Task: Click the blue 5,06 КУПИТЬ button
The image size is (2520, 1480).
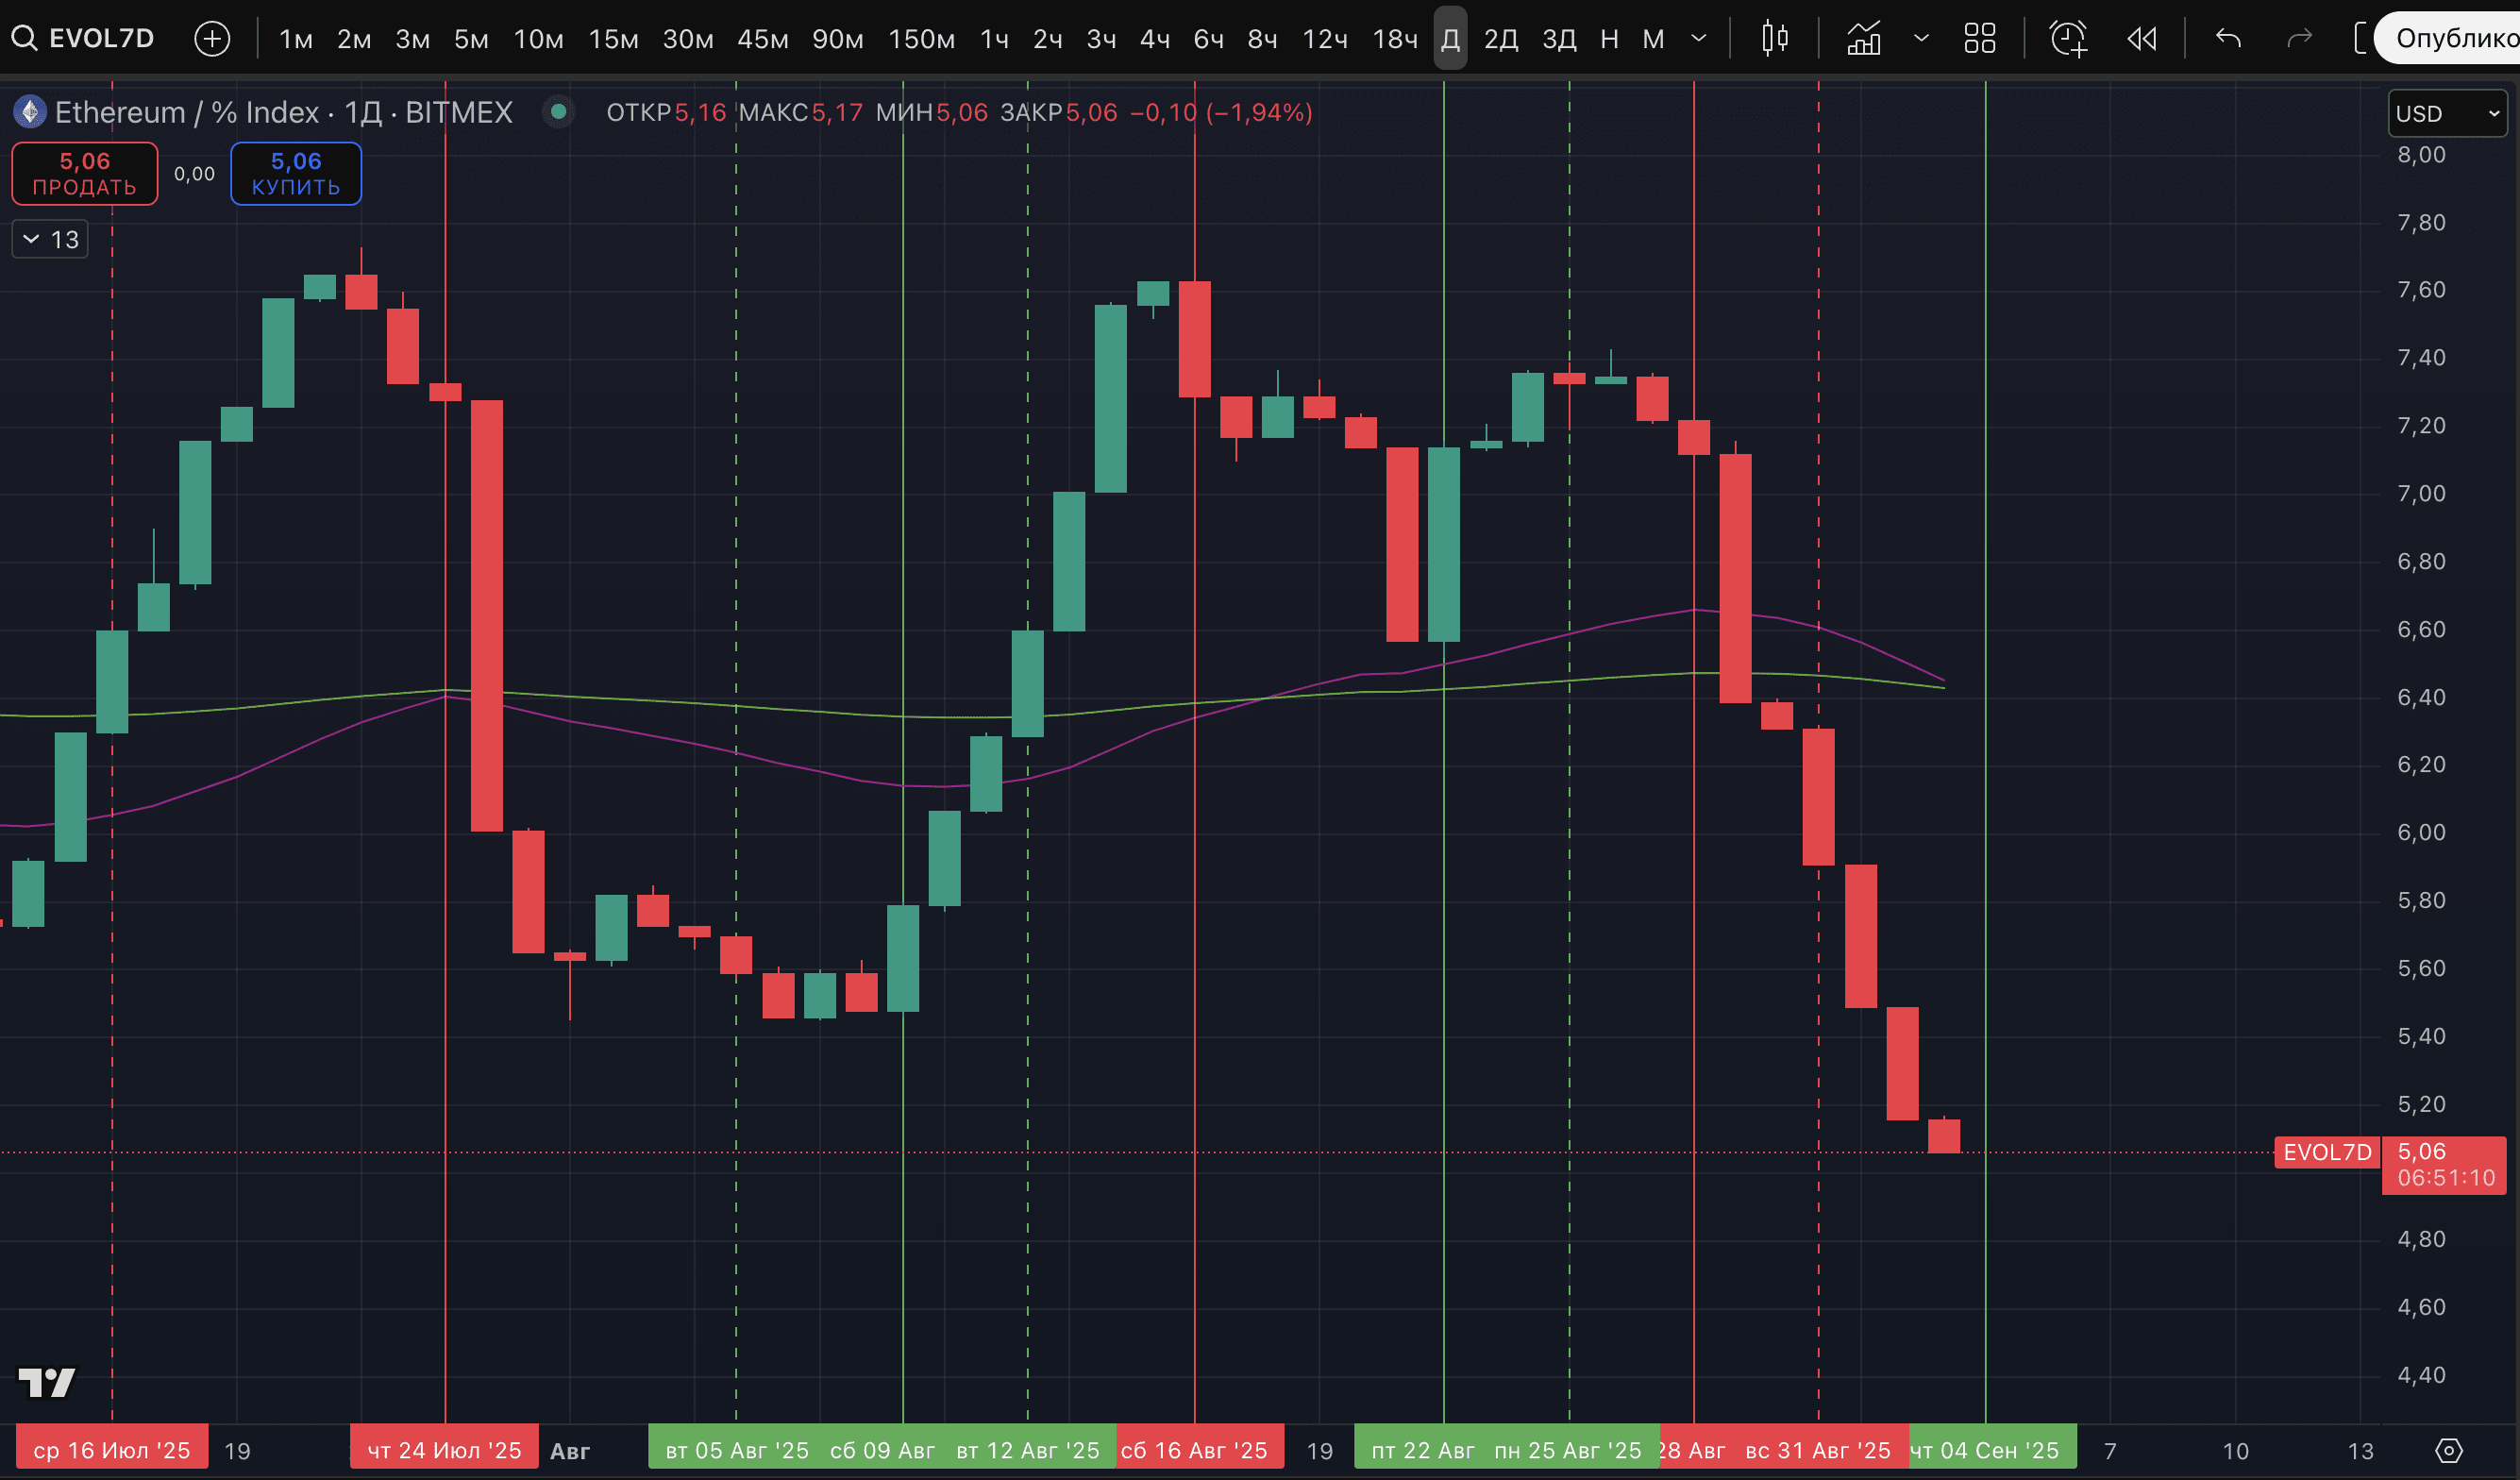Action: pyautogui.click(x=296, y=173)
